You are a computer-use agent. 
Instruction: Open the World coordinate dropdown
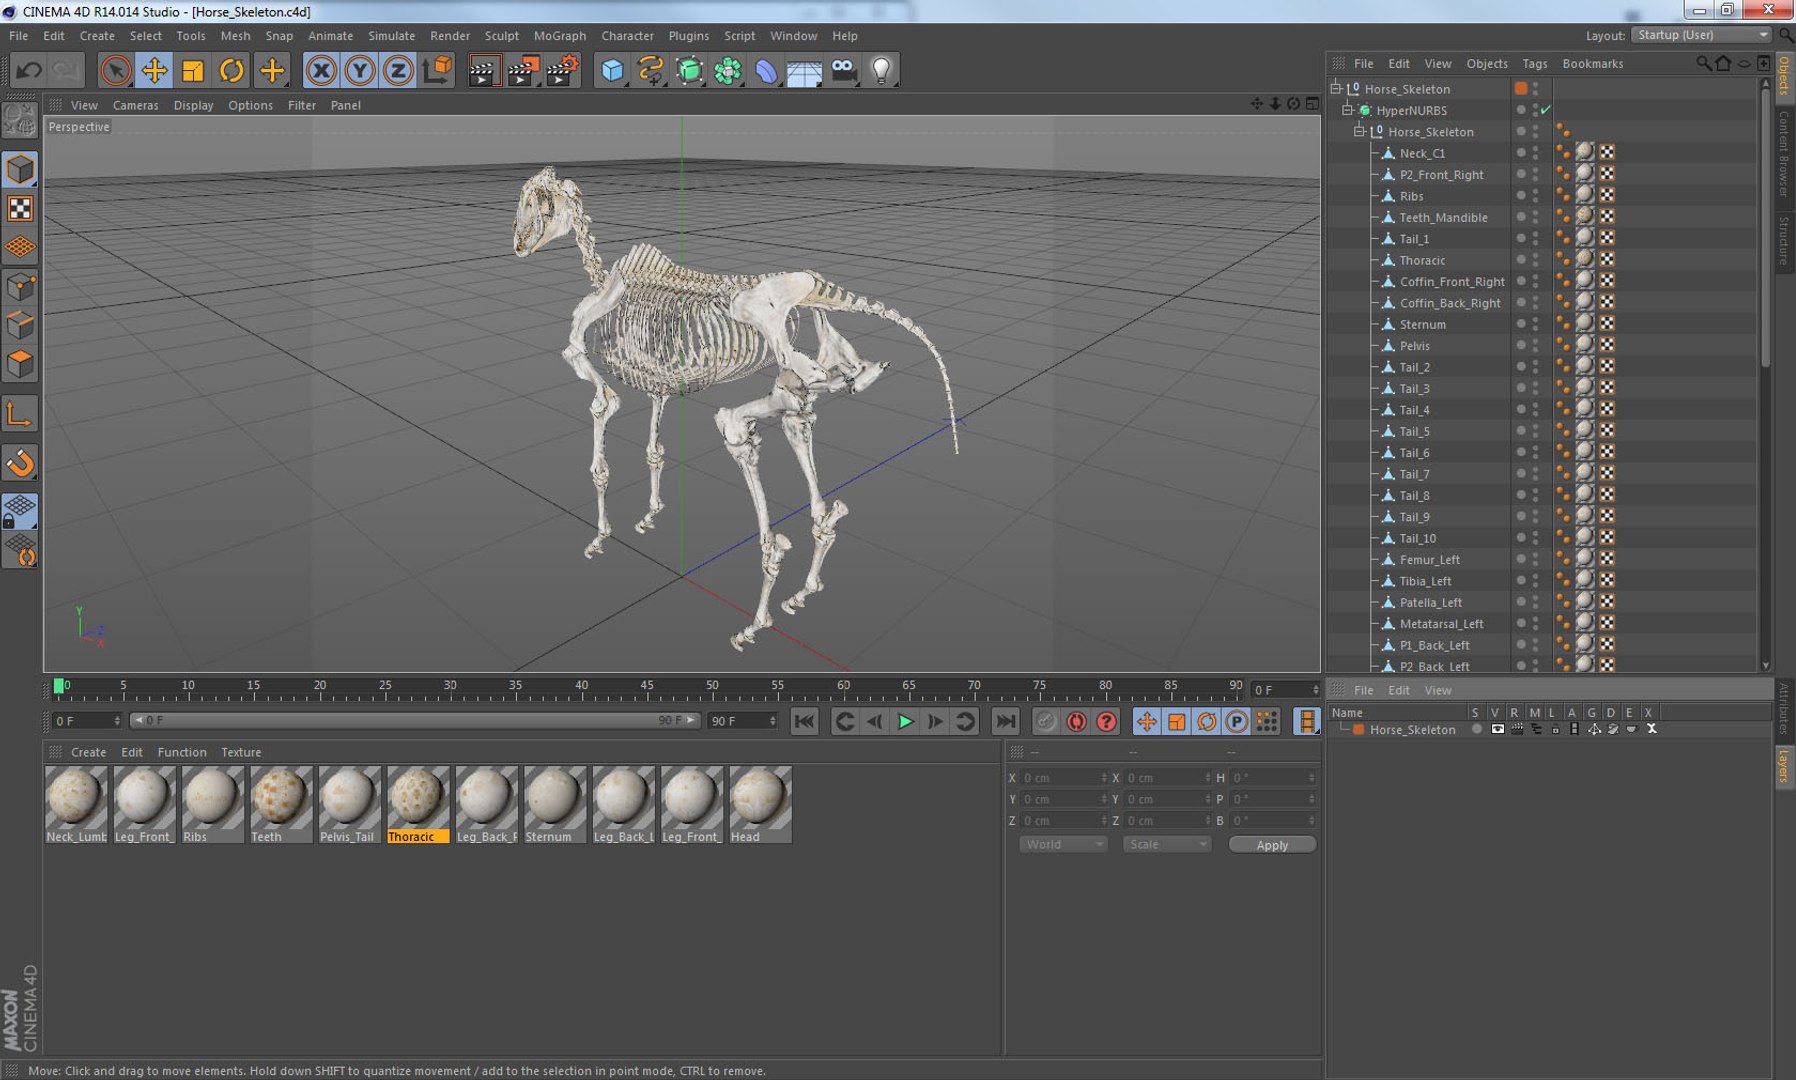(x=1063, y=844)
